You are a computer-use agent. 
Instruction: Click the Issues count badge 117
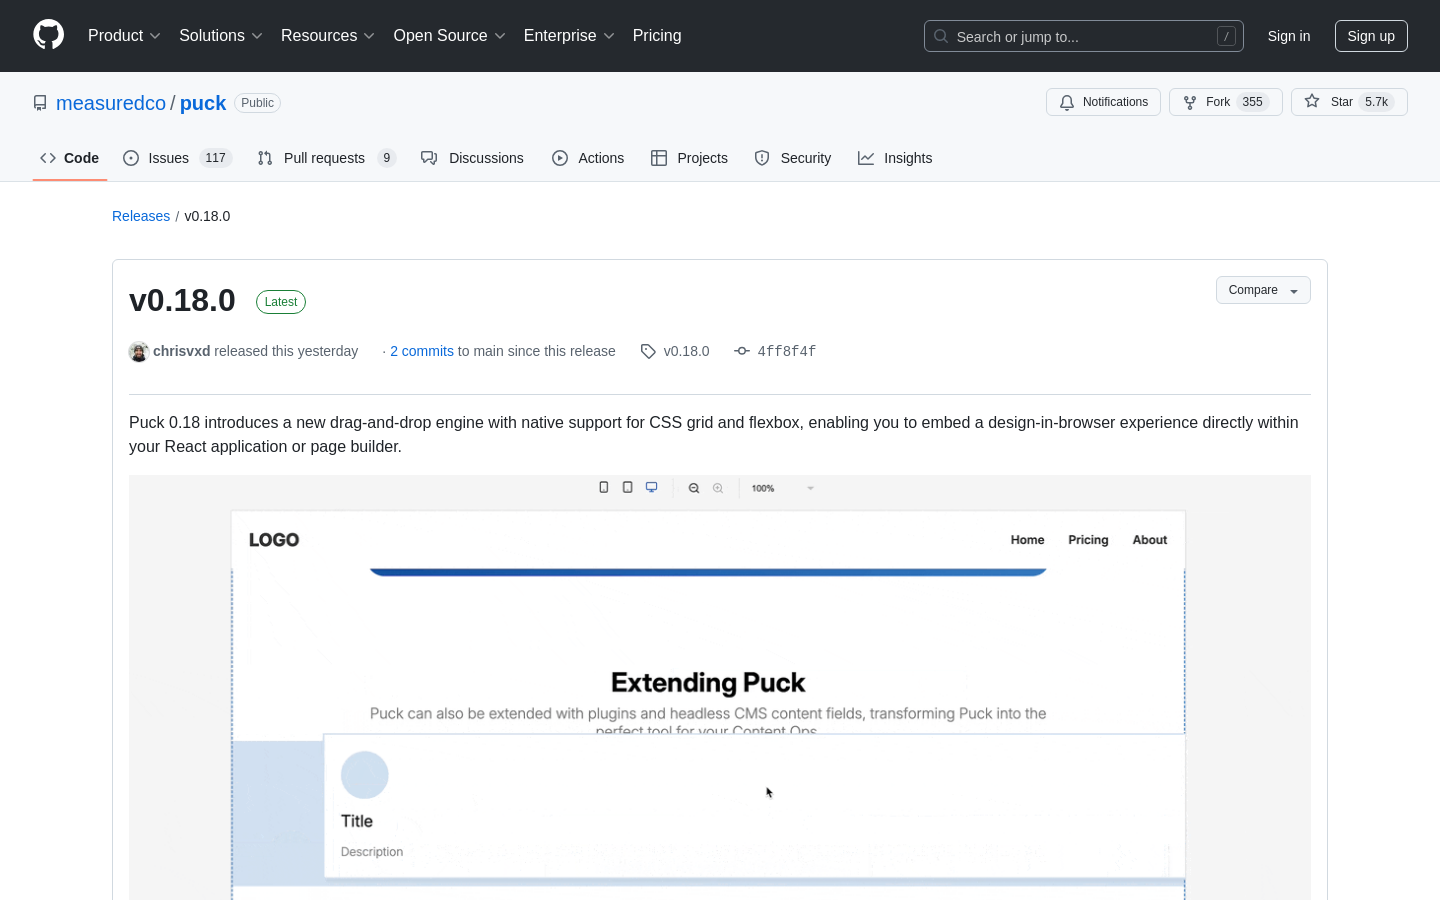click(x=215, y=158)
